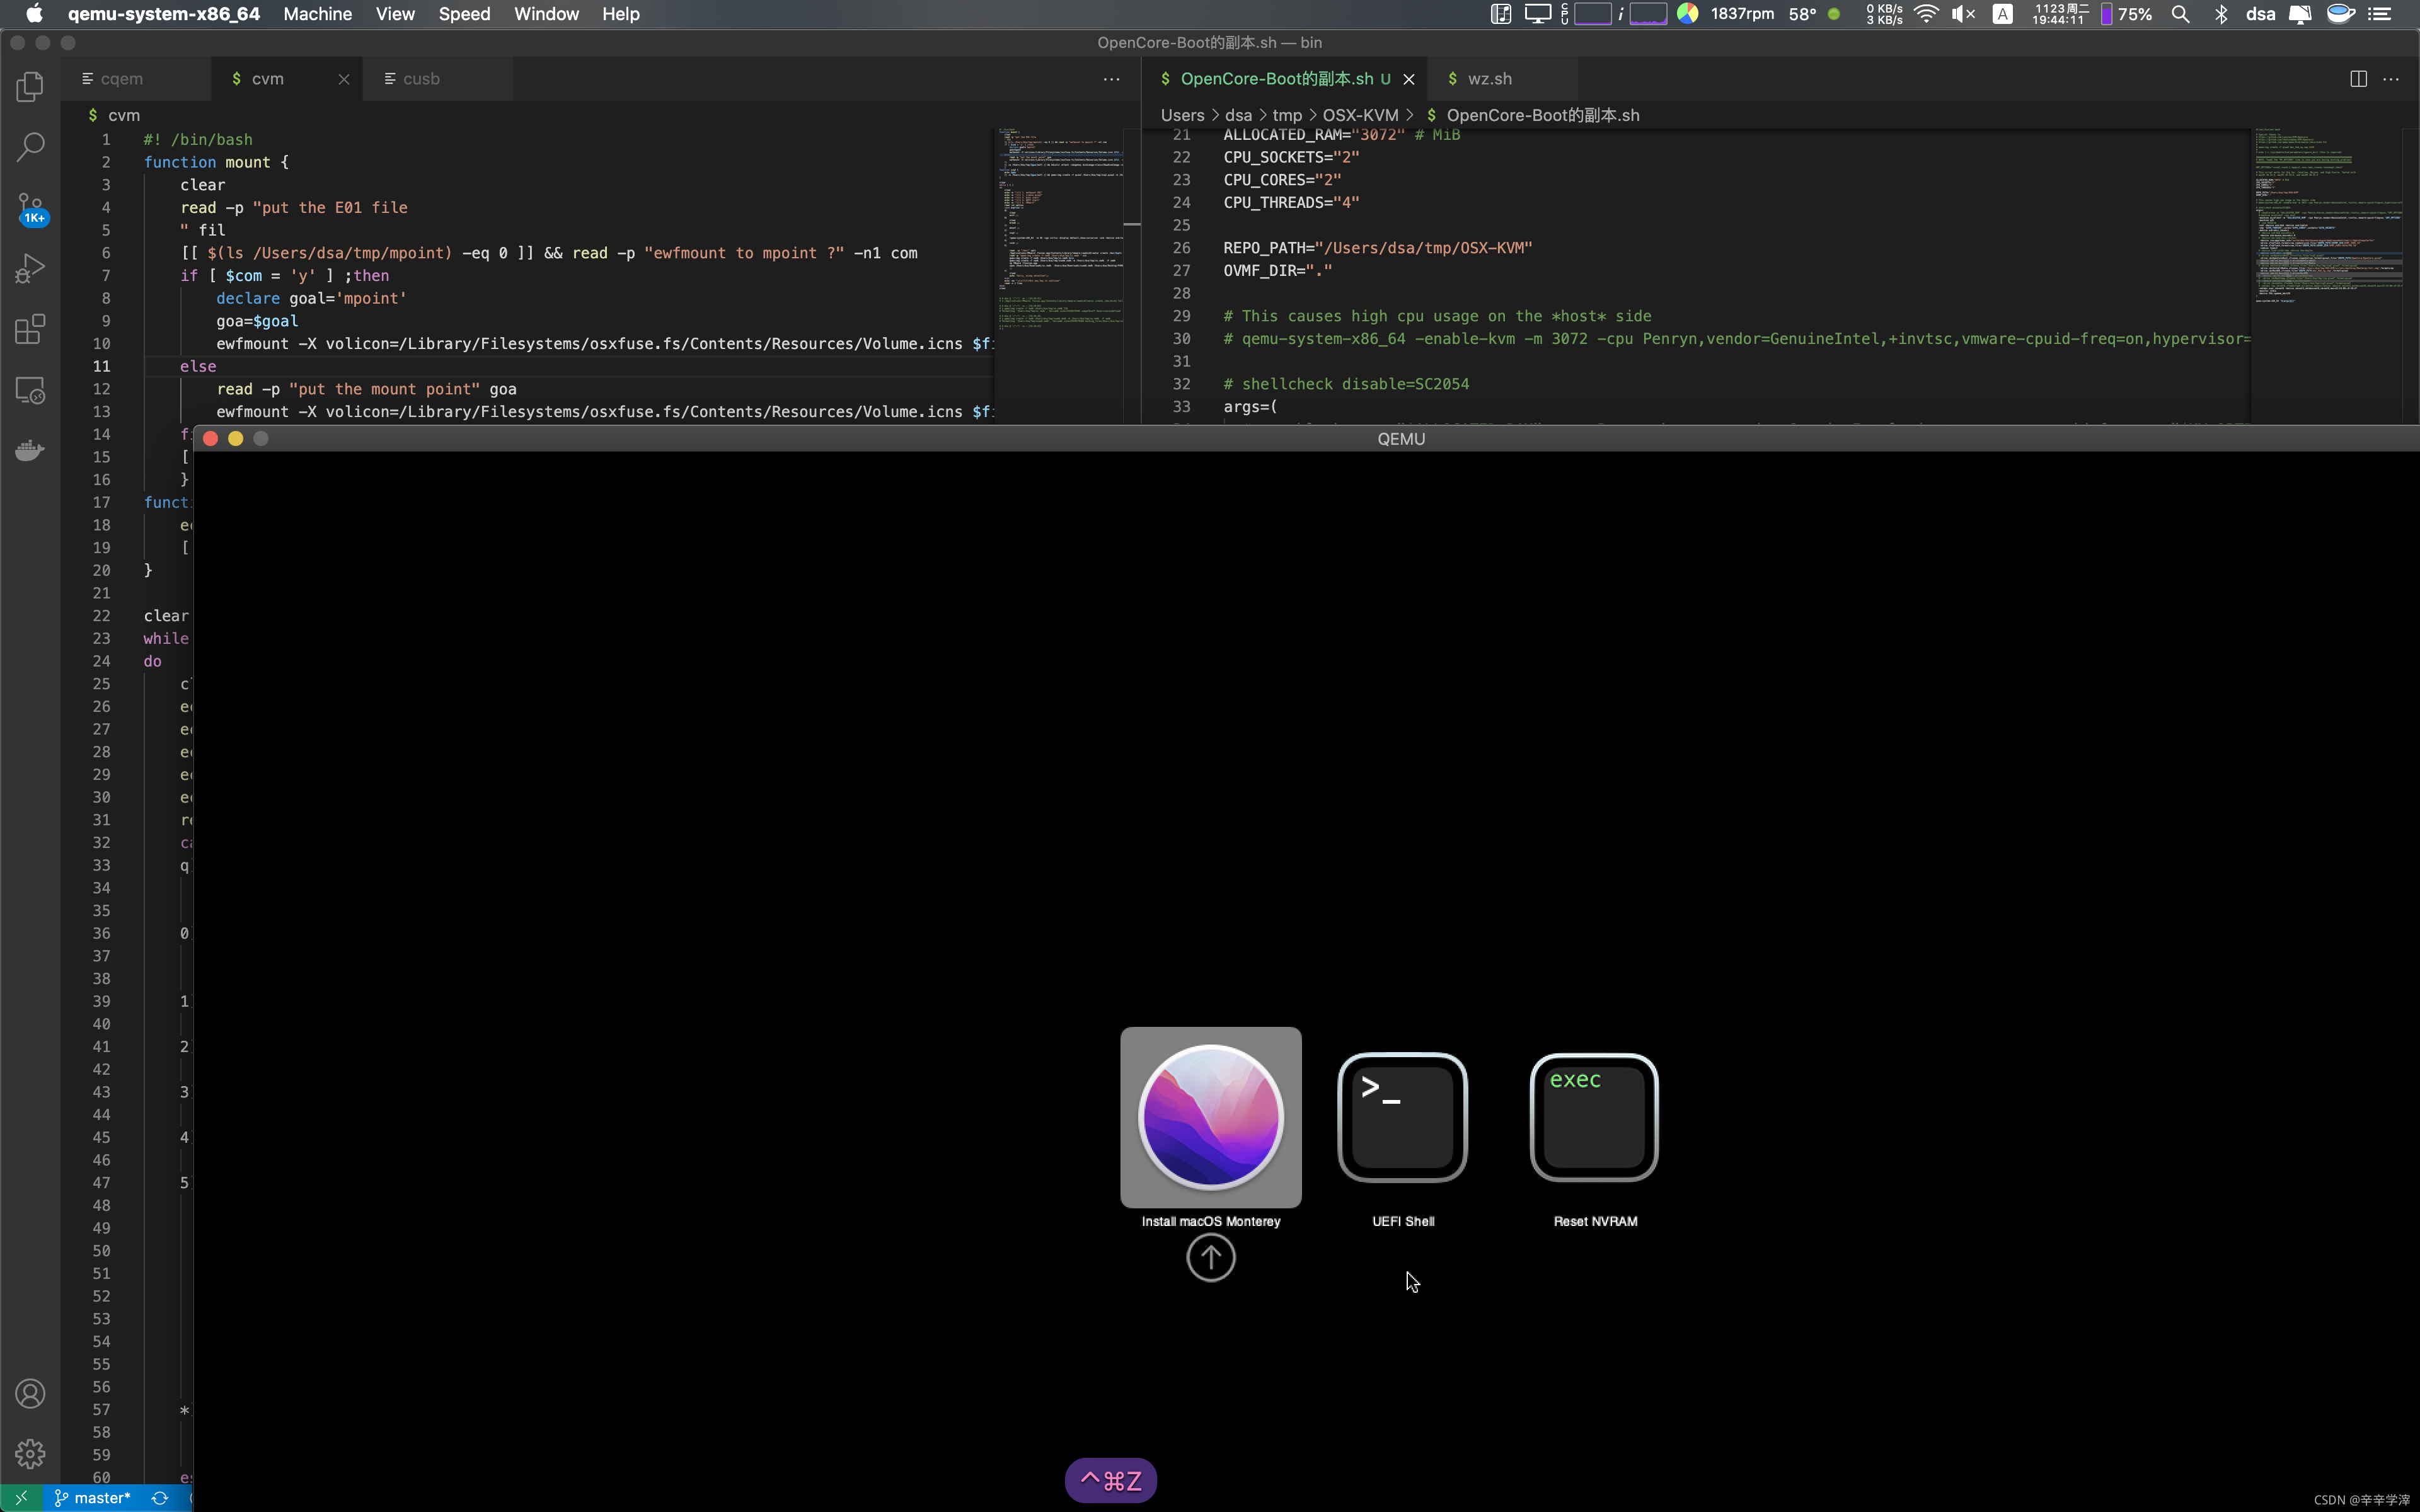
Task: Split the right editor pane
Action: 2358,79
